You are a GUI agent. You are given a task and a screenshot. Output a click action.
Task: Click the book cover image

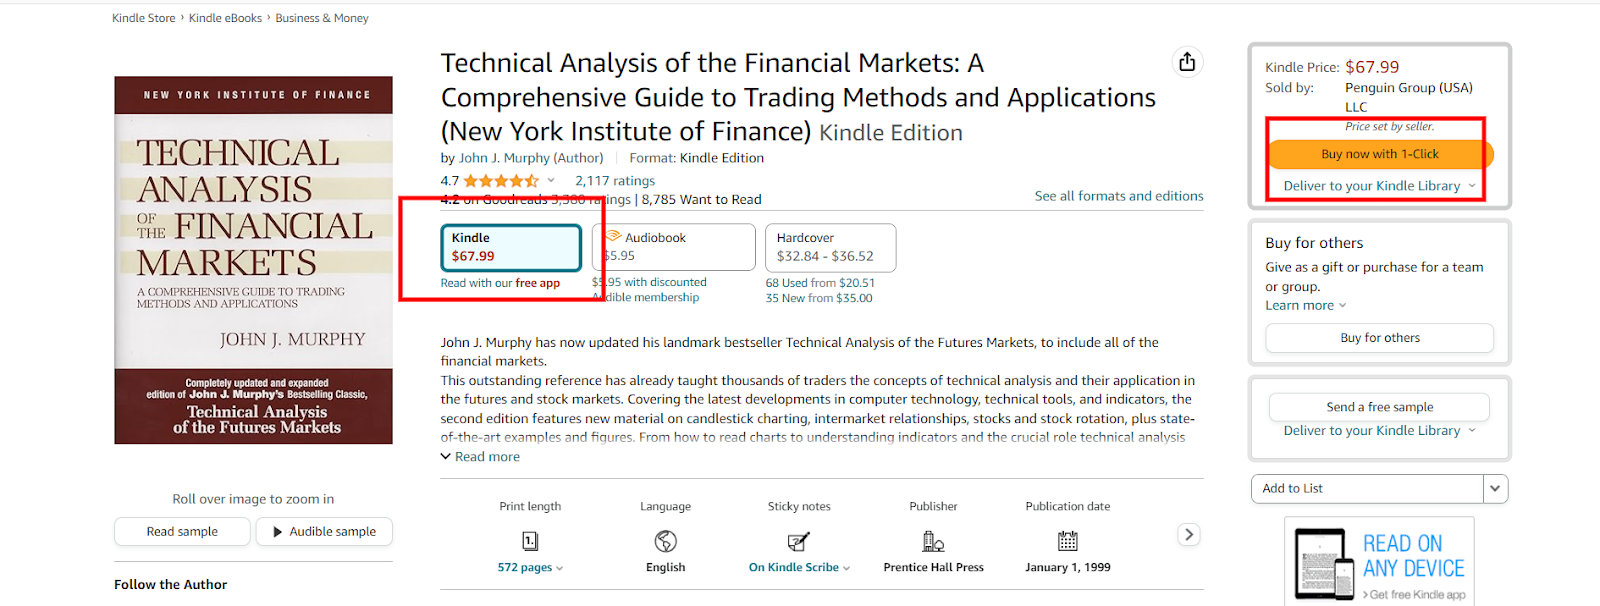tap(253, 260)
